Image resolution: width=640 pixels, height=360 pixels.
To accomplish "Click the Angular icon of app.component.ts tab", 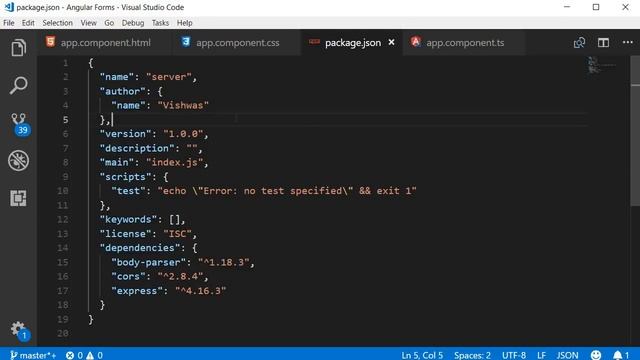I will click(x=416, y=41).
